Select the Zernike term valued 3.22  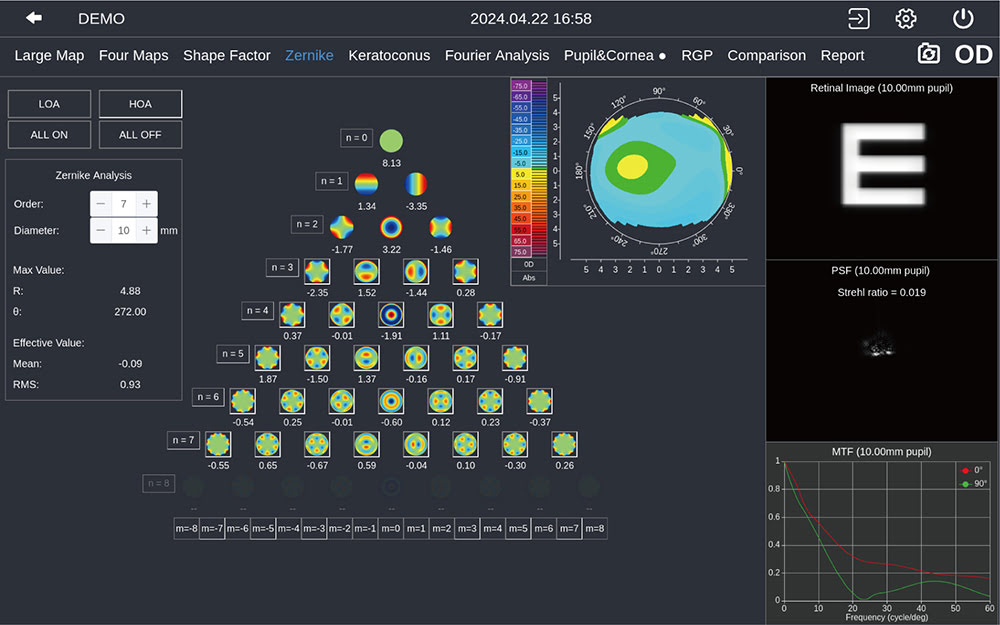point(391,227)
